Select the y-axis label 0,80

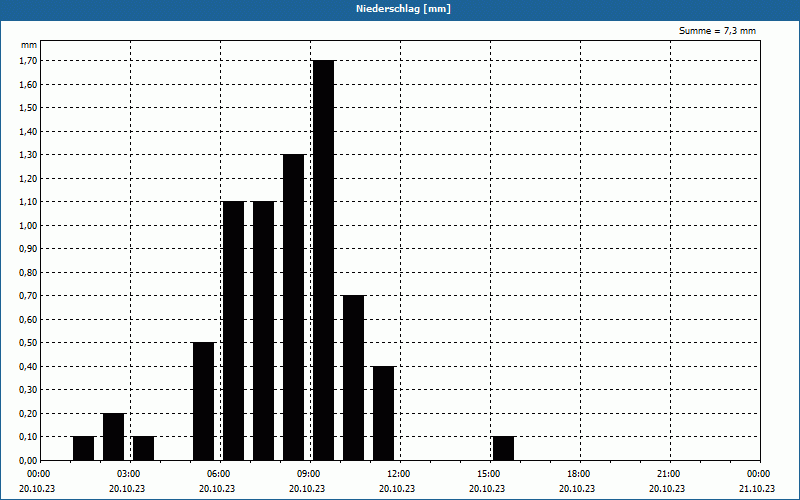28,272
